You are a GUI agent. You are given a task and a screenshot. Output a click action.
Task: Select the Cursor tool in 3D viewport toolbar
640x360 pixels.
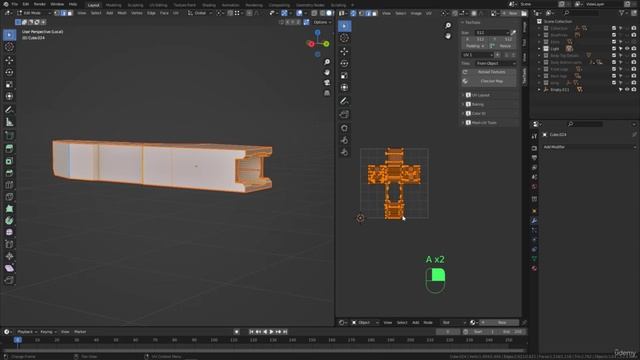pyautogui.click(x=9, y=47)
